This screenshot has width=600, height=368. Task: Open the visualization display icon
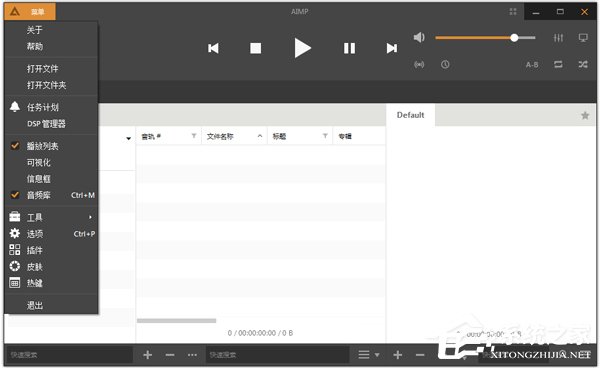[x=583, y=37]
